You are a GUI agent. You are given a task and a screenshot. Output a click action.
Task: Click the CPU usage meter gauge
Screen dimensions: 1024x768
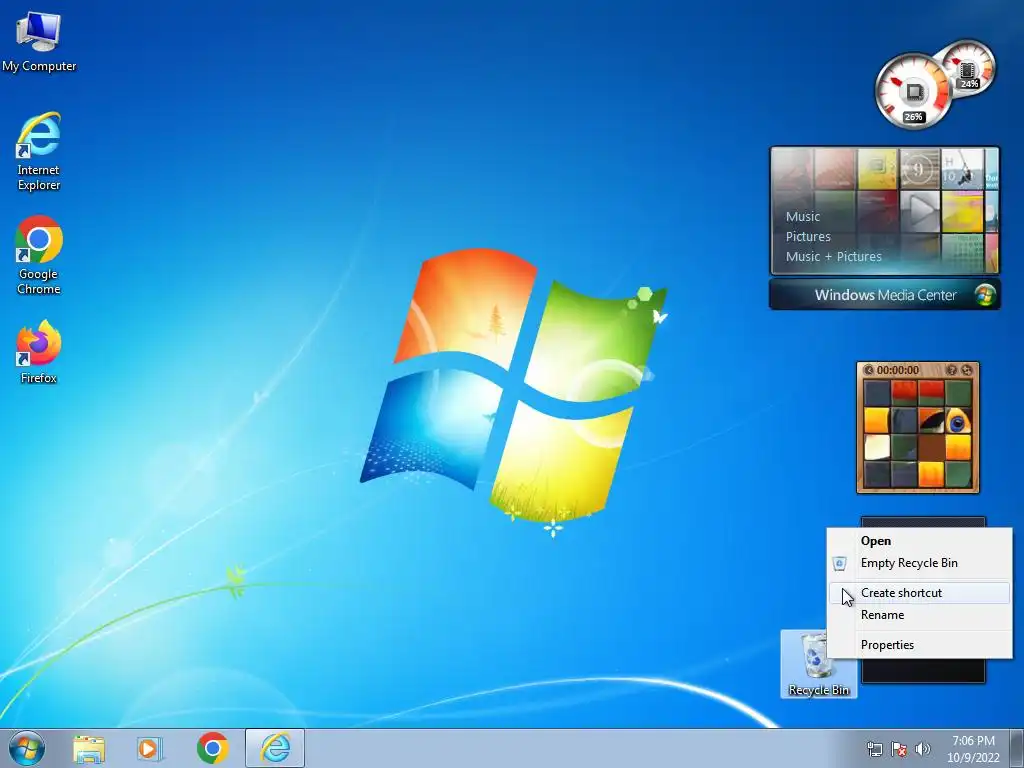pyautogui.click(x=912, y=92)
